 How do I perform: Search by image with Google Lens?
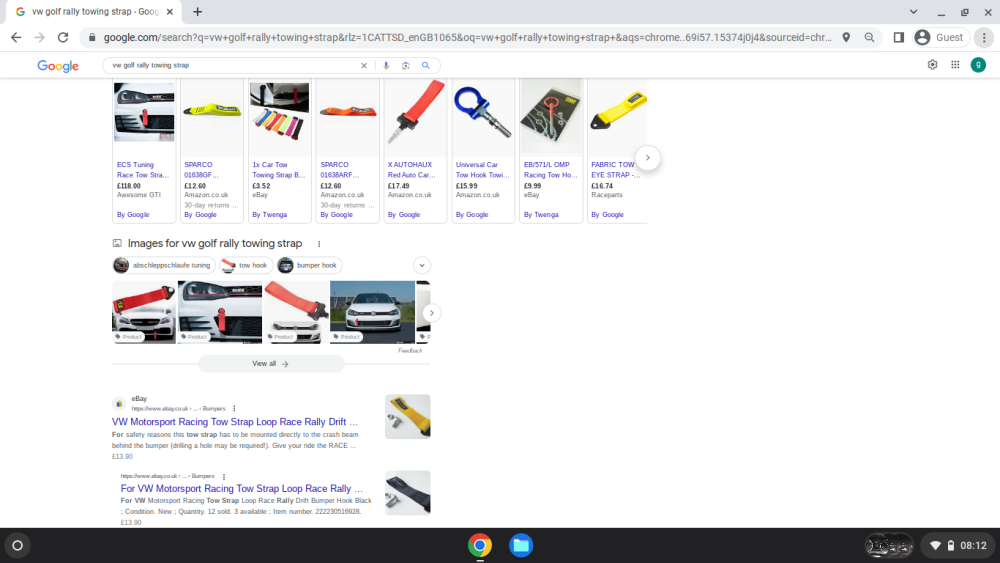[x=406, y=65]
